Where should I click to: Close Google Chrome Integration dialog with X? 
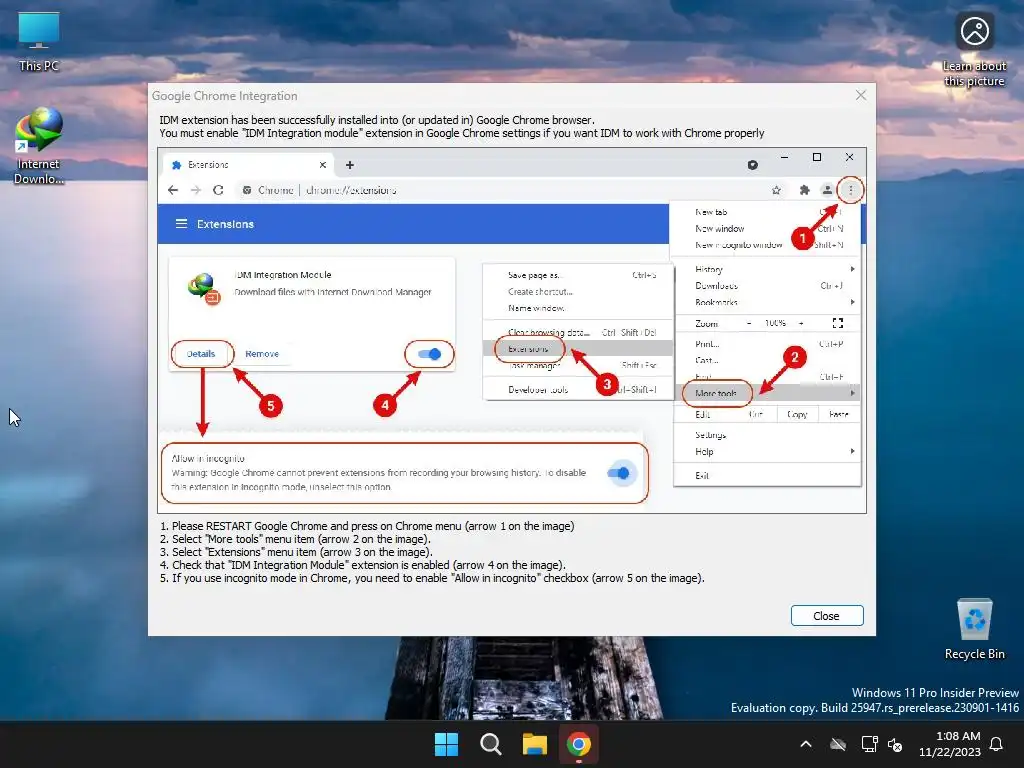861,95
